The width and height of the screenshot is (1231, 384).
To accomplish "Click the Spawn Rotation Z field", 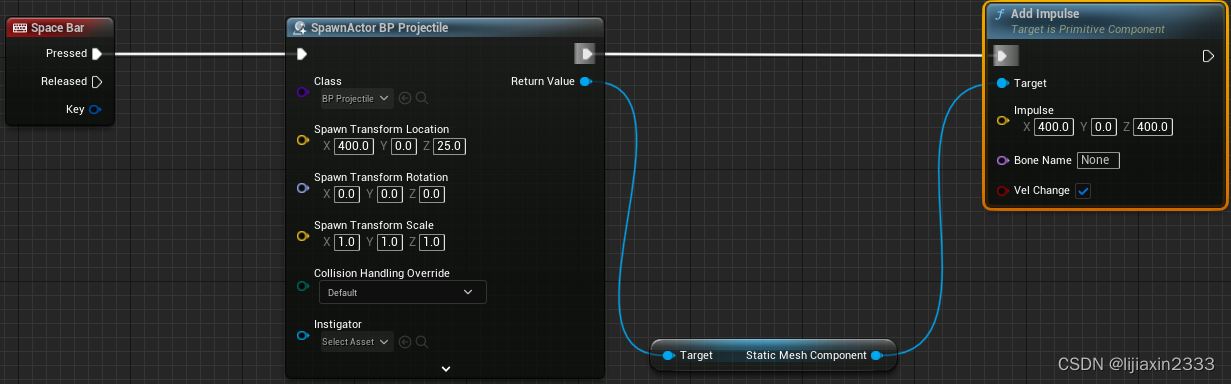I will 431,194.
